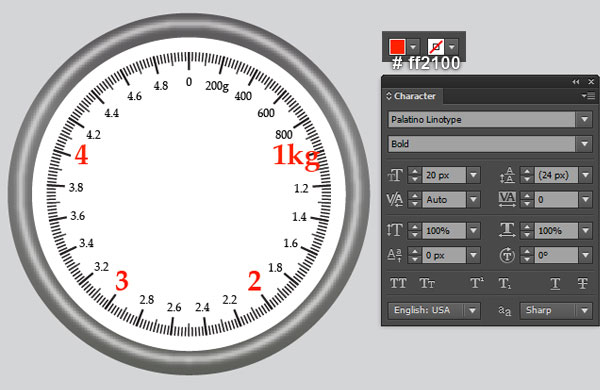Screen dimensions: 600x390
Task: Click the 200g label on the dial
Action: [x=217, y=86]
